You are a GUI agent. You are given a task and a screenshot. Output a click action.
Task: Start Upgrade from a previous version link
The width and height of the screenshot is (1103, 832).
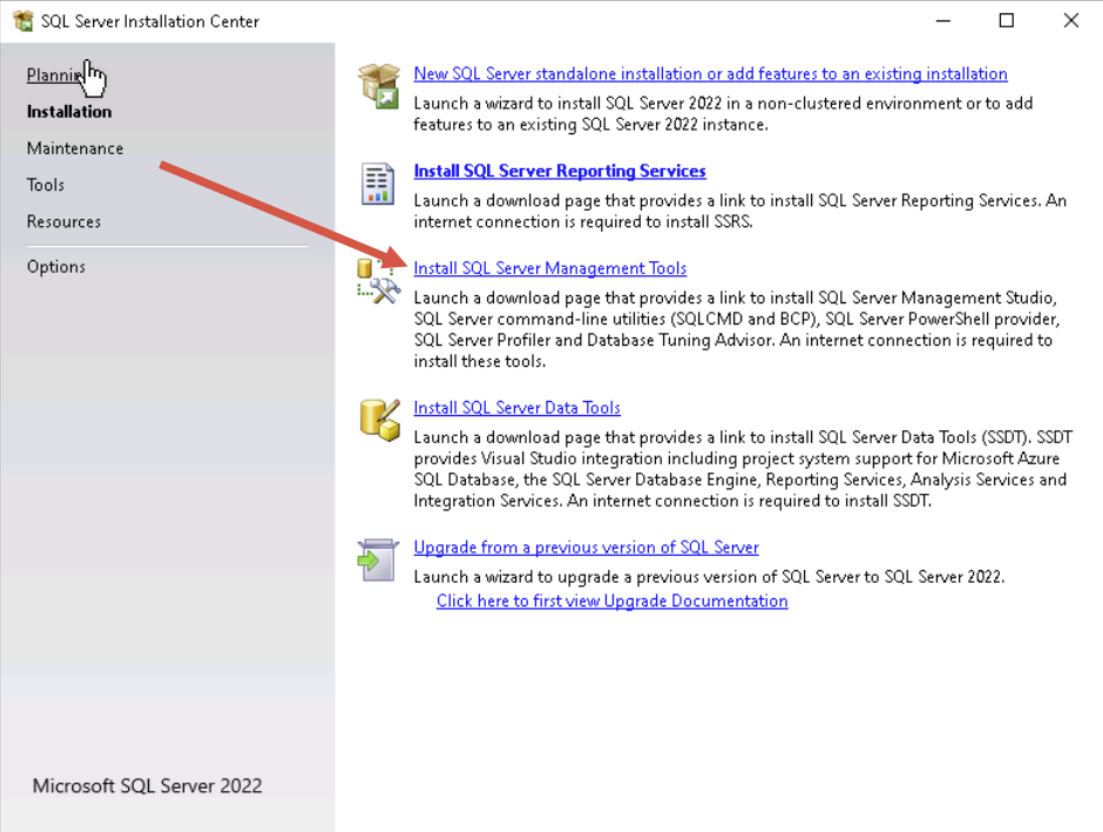point(586,546)
